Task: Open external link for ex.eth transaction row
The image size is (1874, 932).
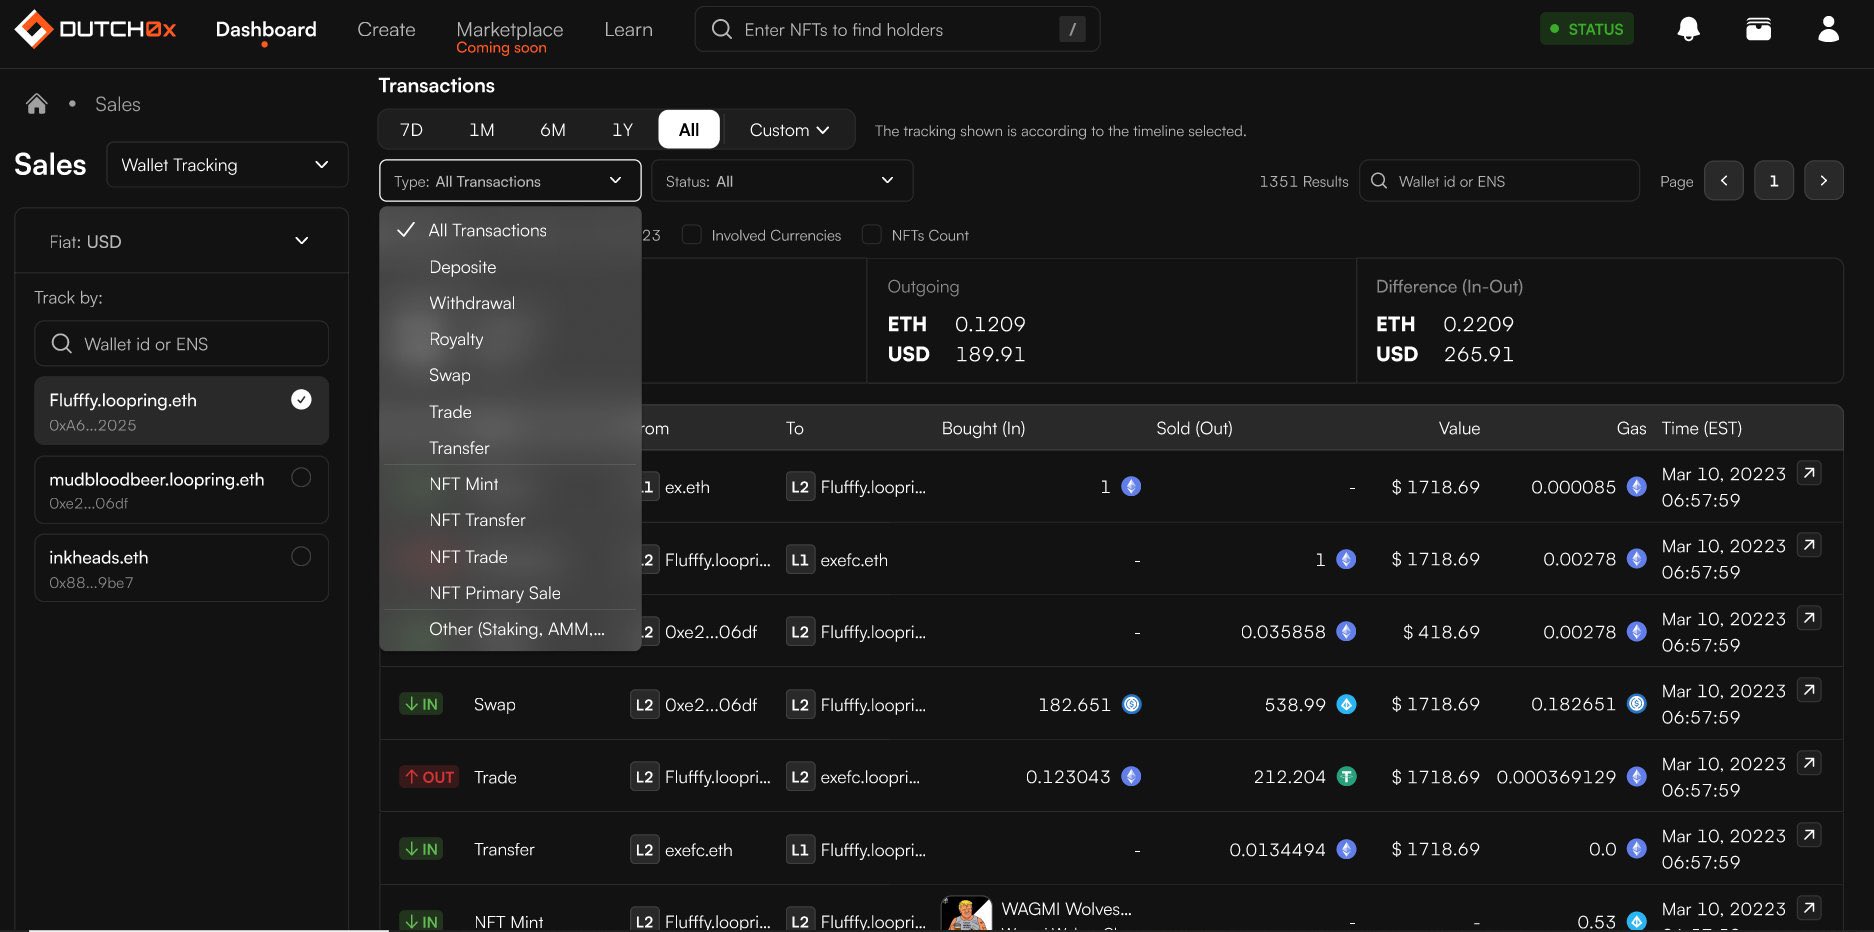Action: point(1809,472)
